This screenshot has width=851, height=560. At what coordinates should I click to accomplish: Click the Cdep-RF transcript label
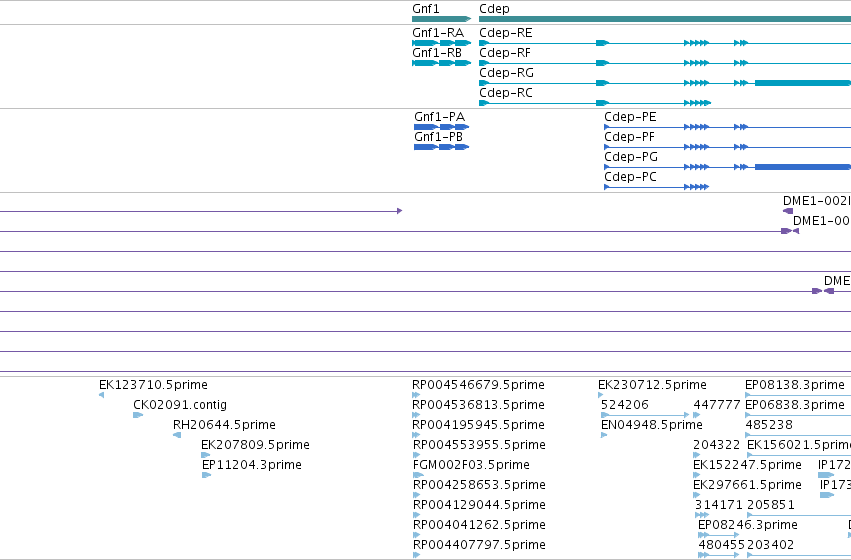[505, 53]
